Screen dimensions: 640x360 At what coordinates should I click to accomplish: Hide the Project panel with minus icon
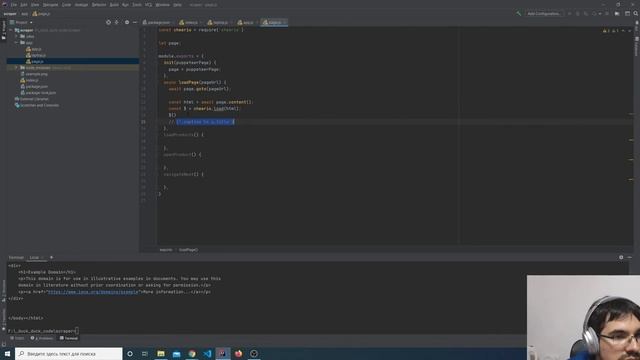point(135,22)
